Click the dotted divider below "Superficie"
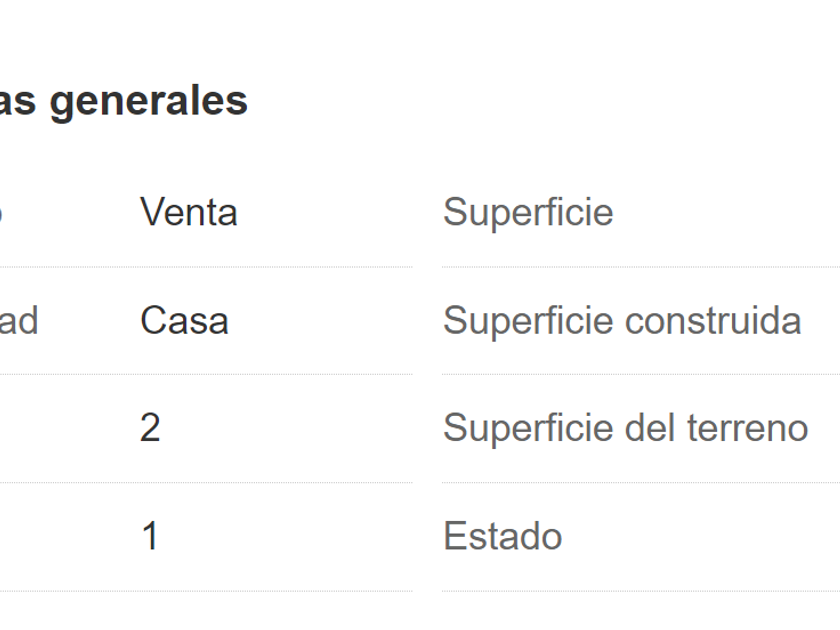The image size is (840, 630). click(x=640, y=267)
